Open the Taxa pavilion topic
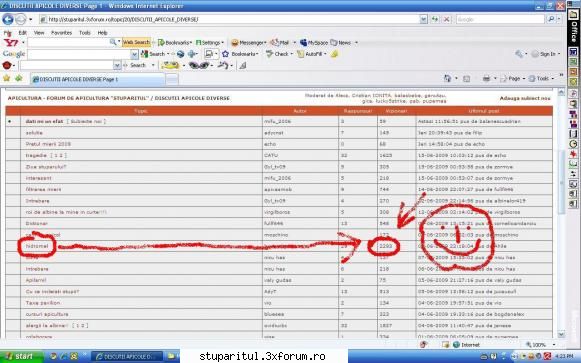This screenshot has width=581, height=363. coord(43,303)
